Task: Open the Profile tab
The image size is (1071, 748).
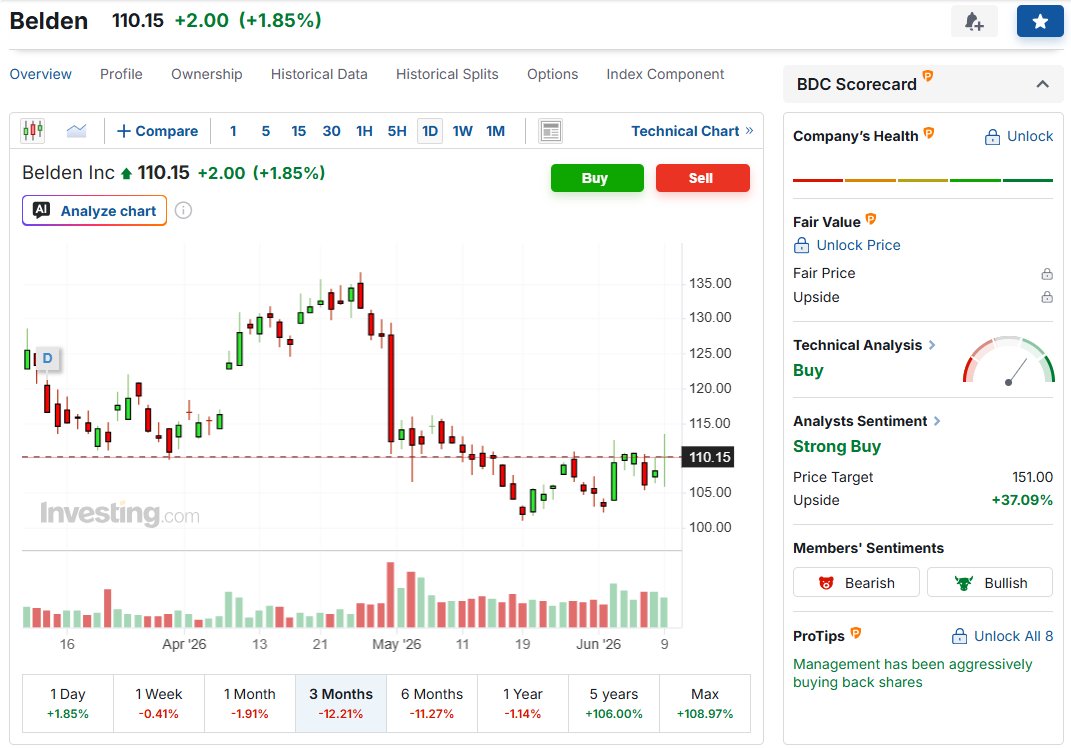Action: pyautogui.click(x=121, y=74)
